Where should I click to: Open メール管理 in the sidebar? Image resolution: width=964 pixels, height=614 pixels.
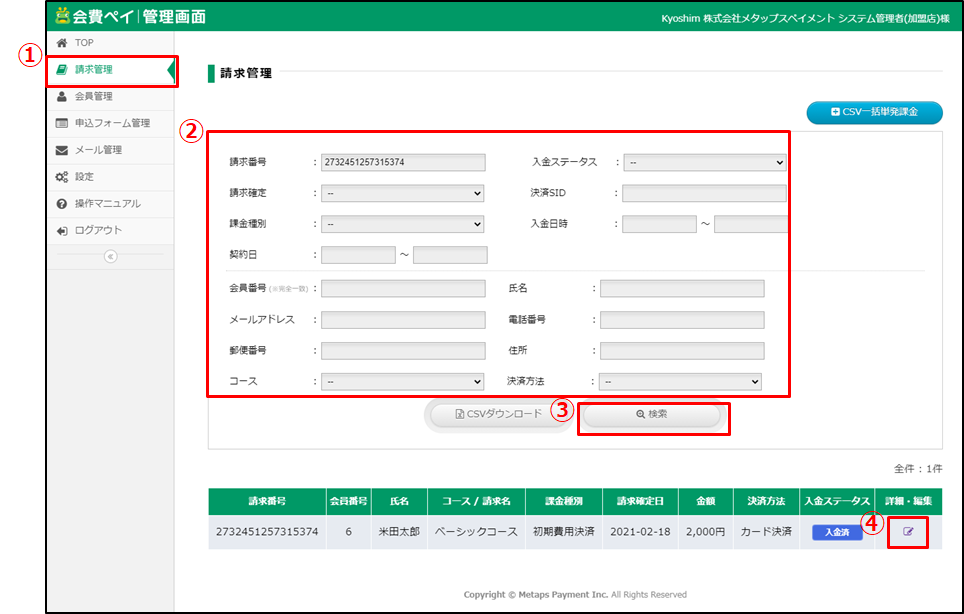coord(97,150)
